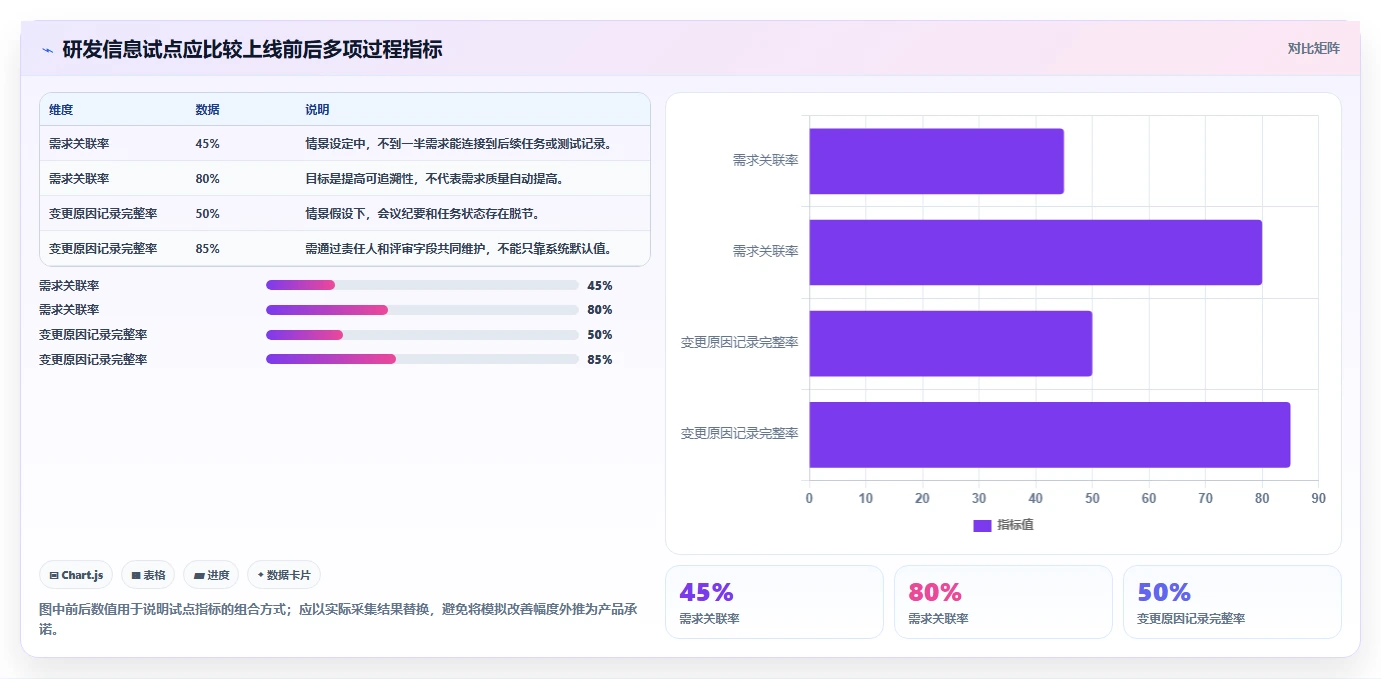The image size is (1381, 679).
Task: Click the x-axis tick label 40
Action: point(1035,498)
